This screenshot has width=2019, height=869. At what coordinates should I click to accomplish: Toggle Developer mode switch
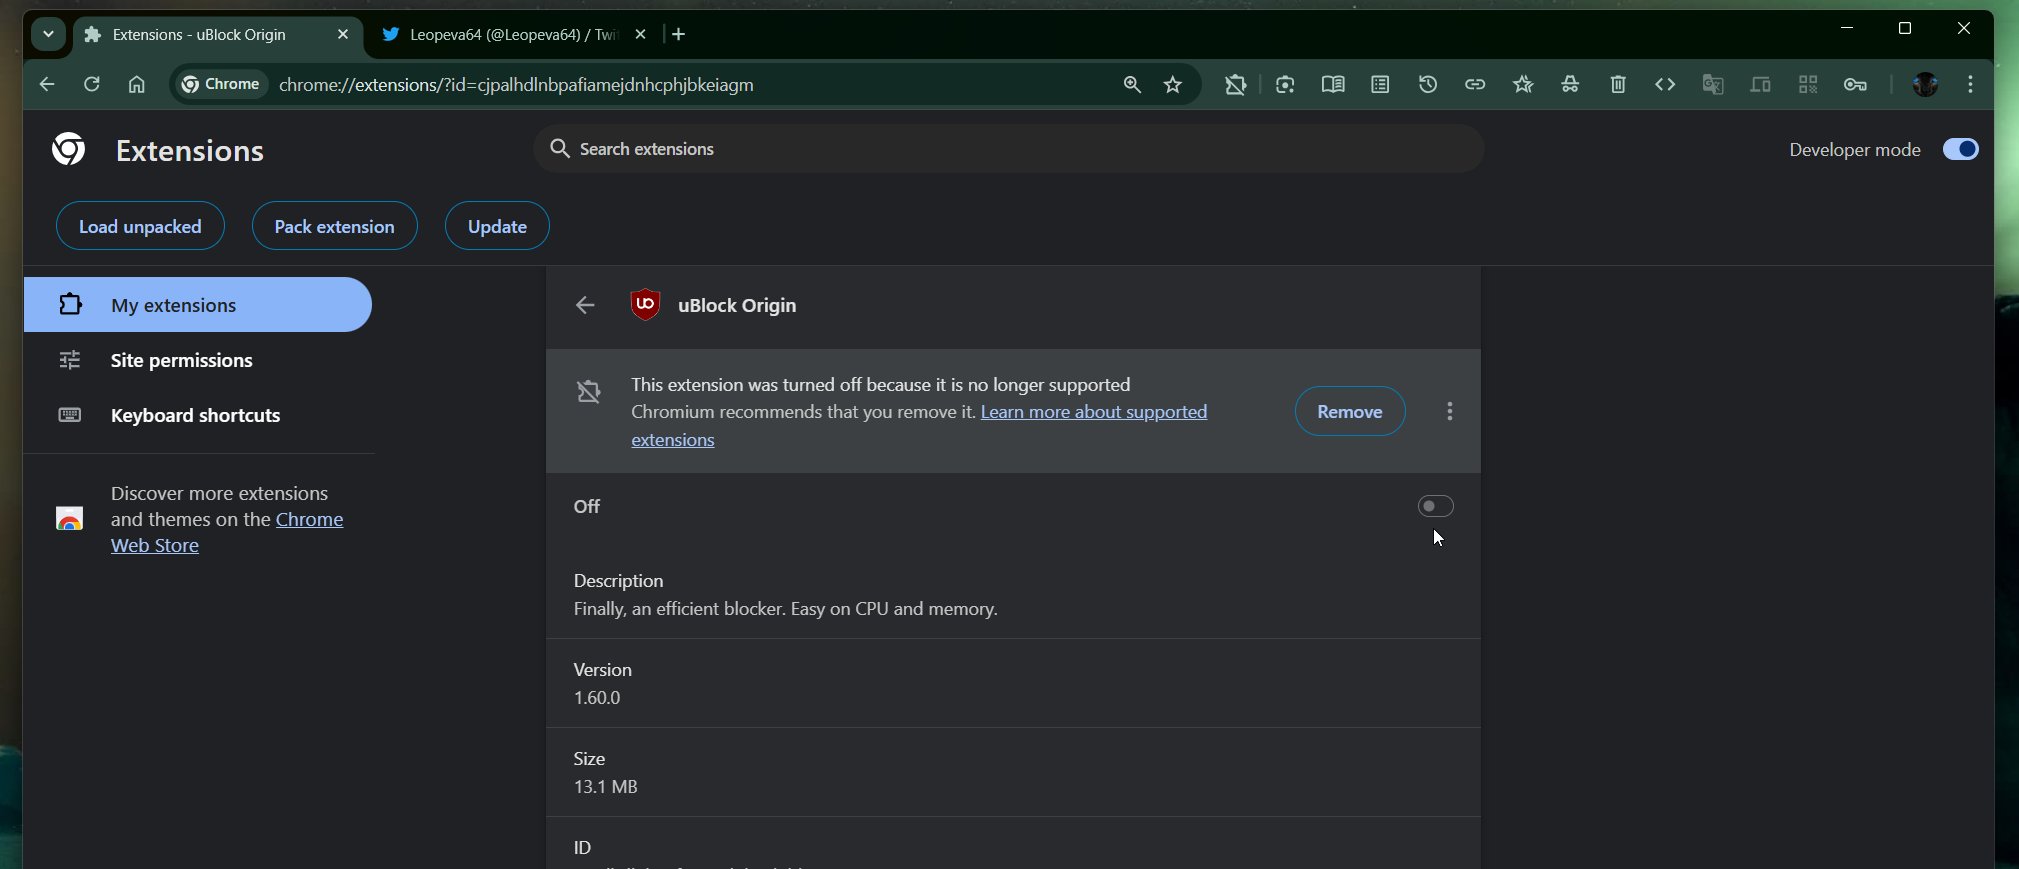1960,149
